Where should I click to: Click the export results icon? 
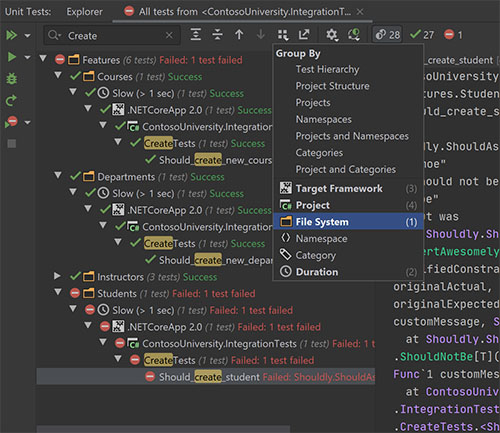click(x=304, y=35)
